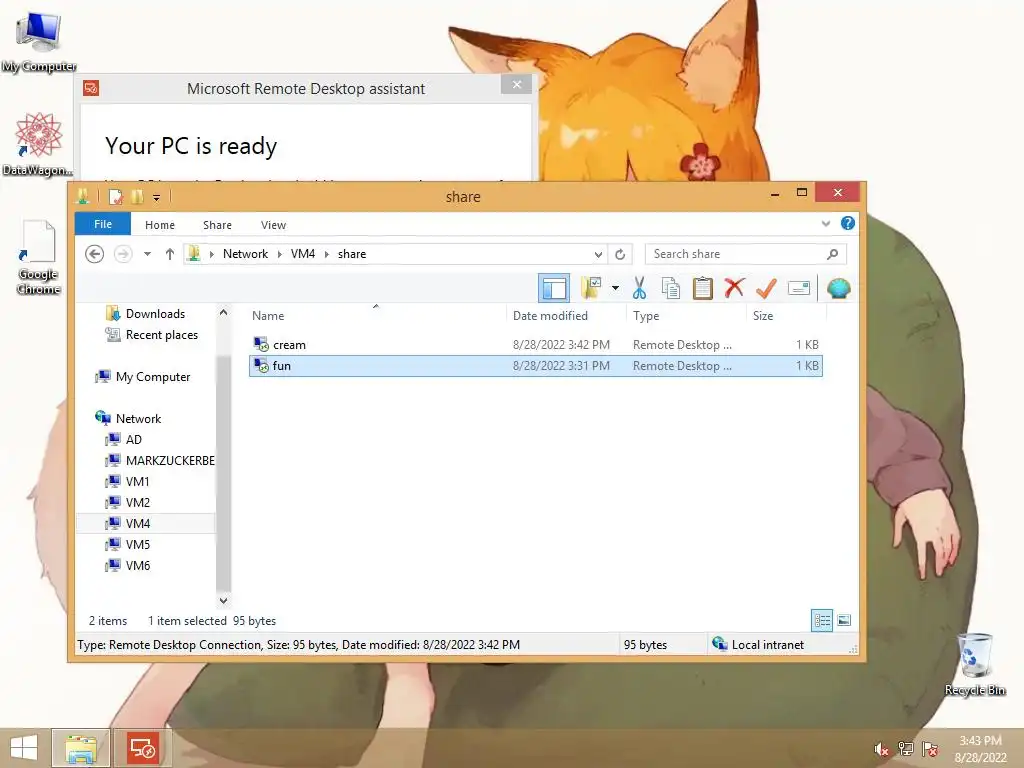Image resolution: width=1024 pixels, height=768 pixels.
Task: Click the navigation pane scroll down arrow
Action: (x=223, y=600)
